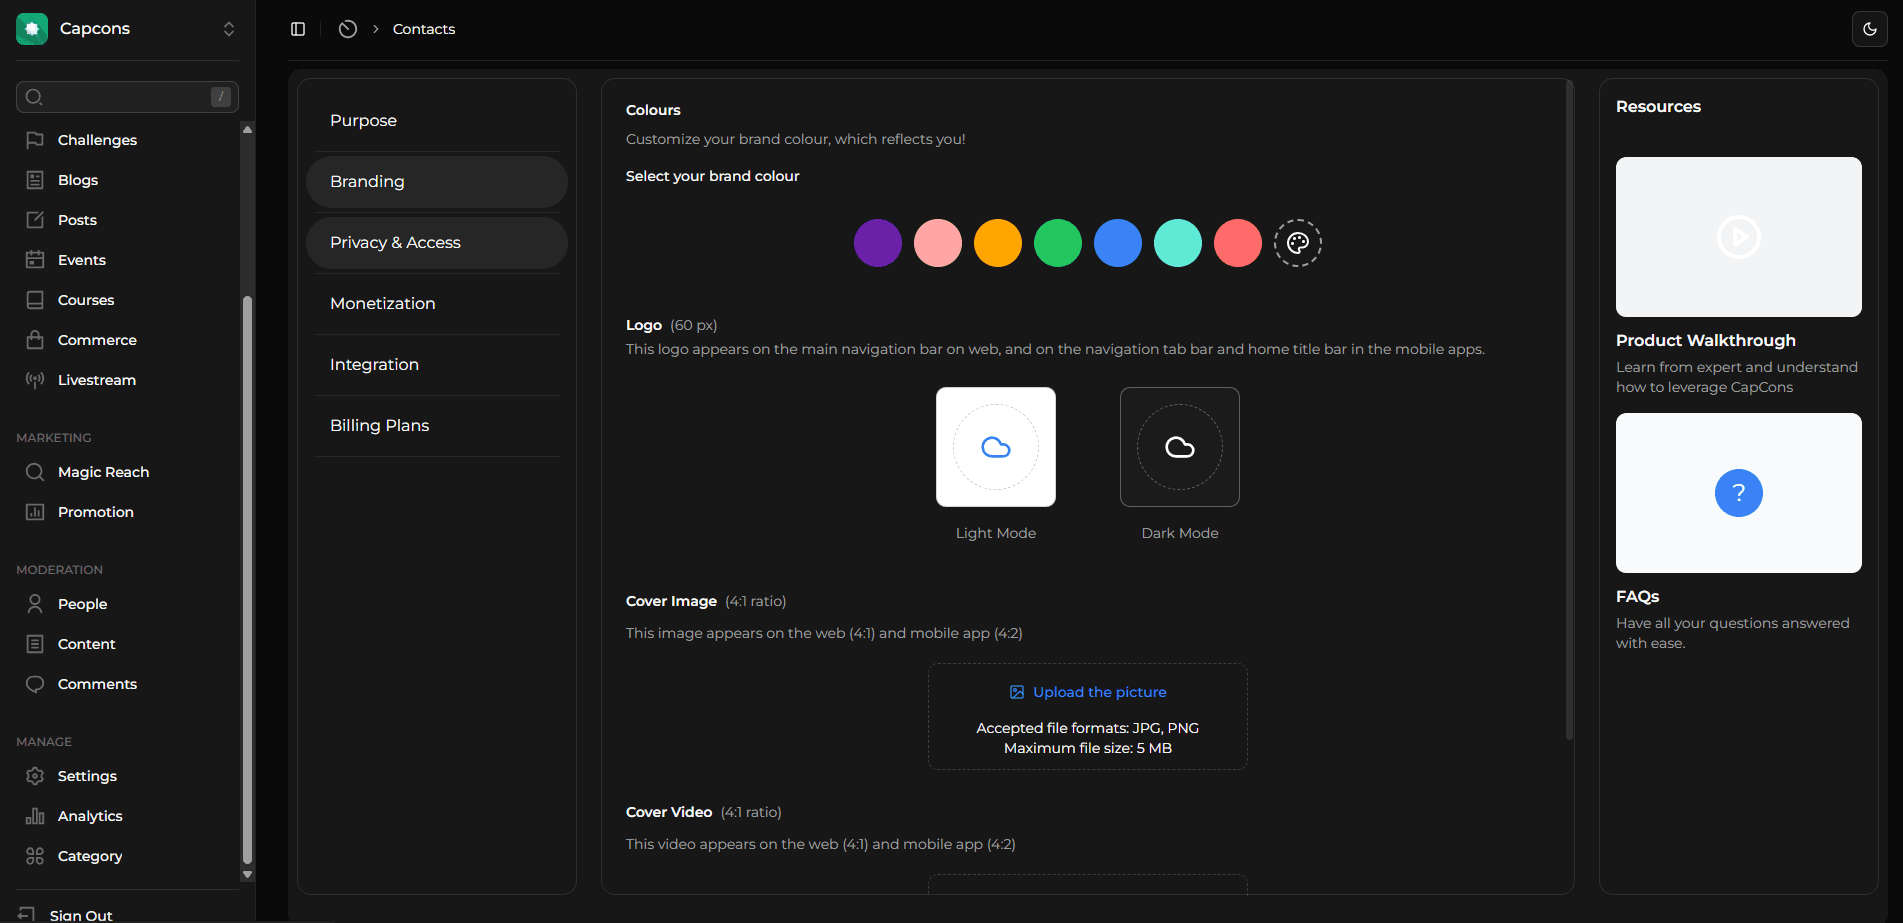Open the Privacy & Access tab
The height and width of the screenshot is (923, 1903).
(x=437, y=243)
